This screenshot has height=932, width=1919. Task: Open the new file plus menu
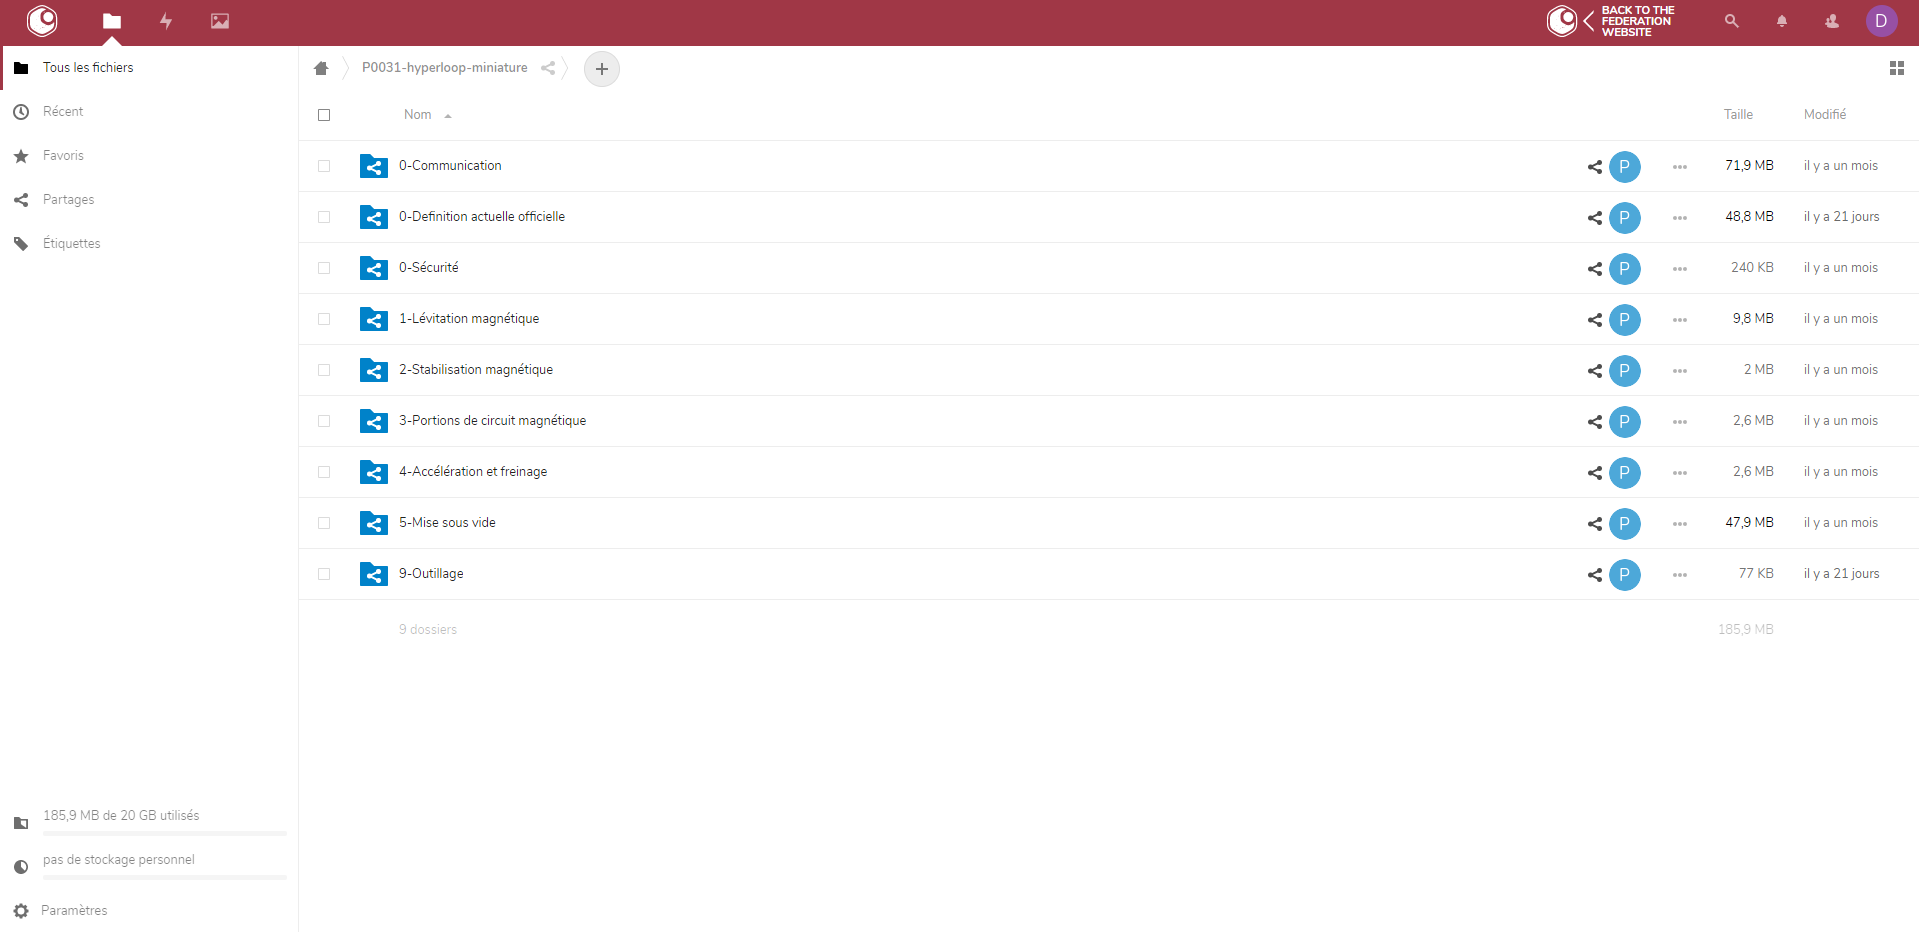coord(601,69)
